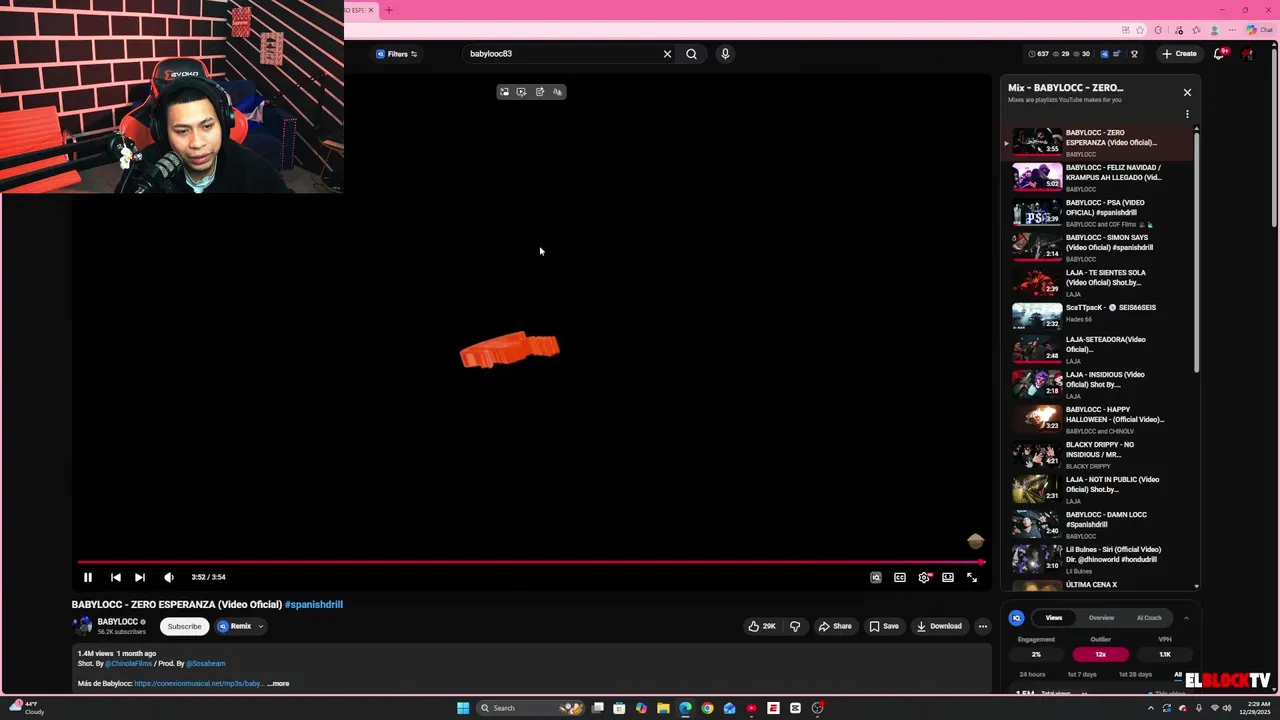The image size is (1280, 720).
Task: Open Mix playlist options three dots
Action: (x=1187, y=114)
